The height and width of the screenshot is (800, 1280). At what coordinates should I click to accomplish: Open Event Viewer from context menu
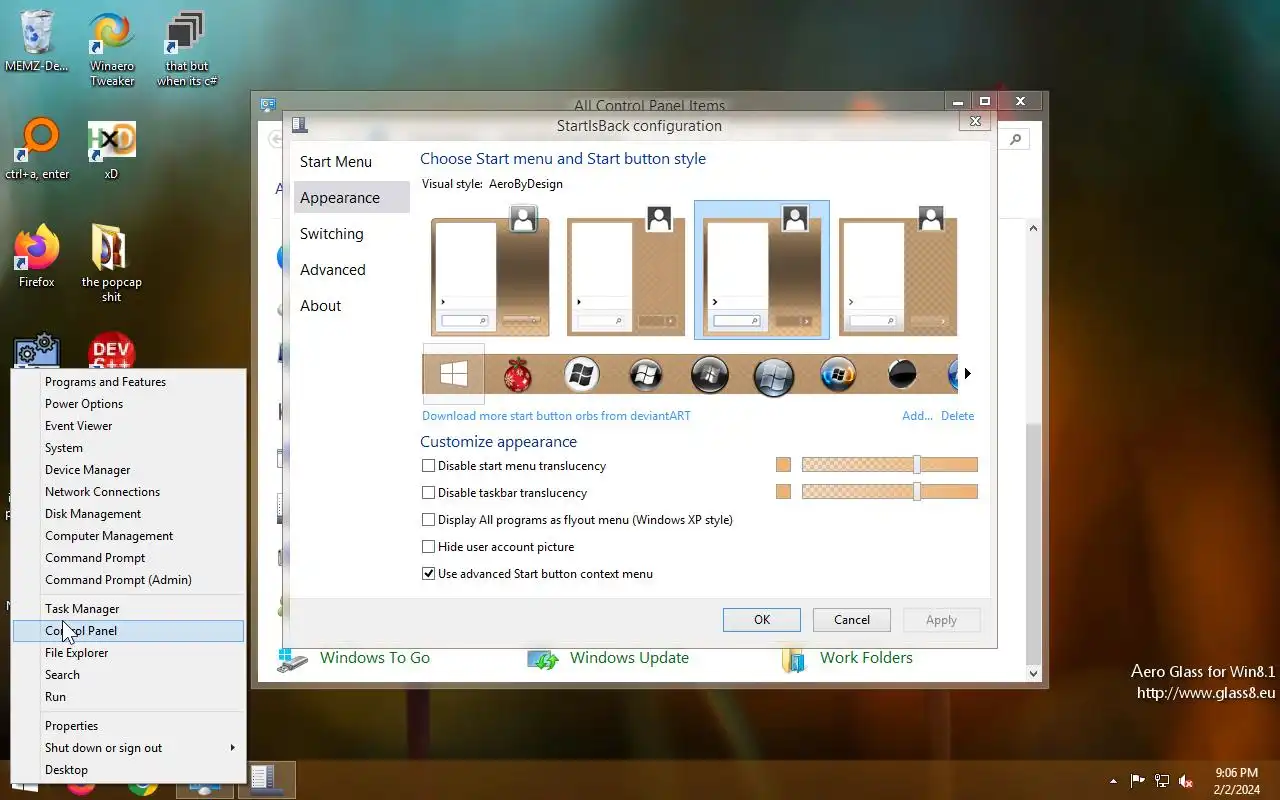click(x=128, y=426)
